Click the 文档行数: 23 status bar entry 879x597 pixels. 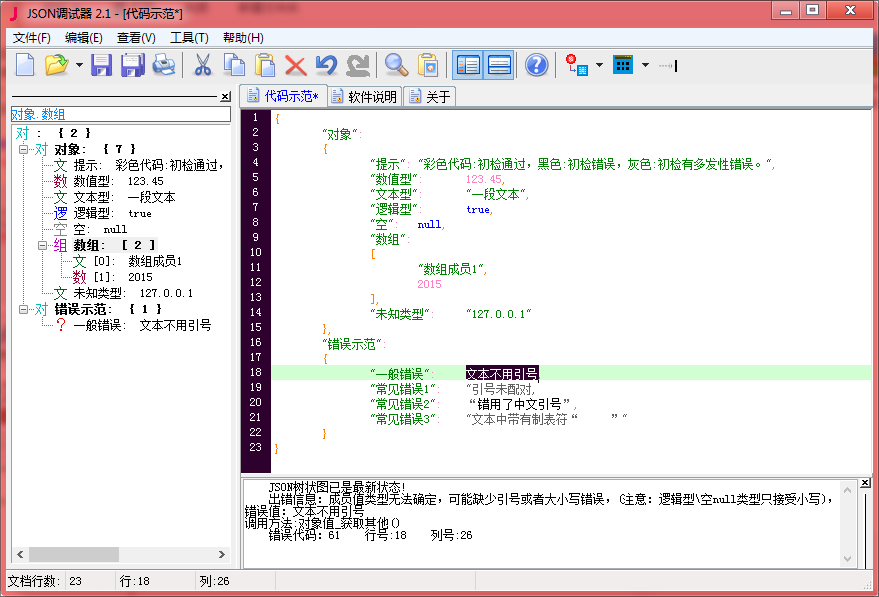pos(45,581)
